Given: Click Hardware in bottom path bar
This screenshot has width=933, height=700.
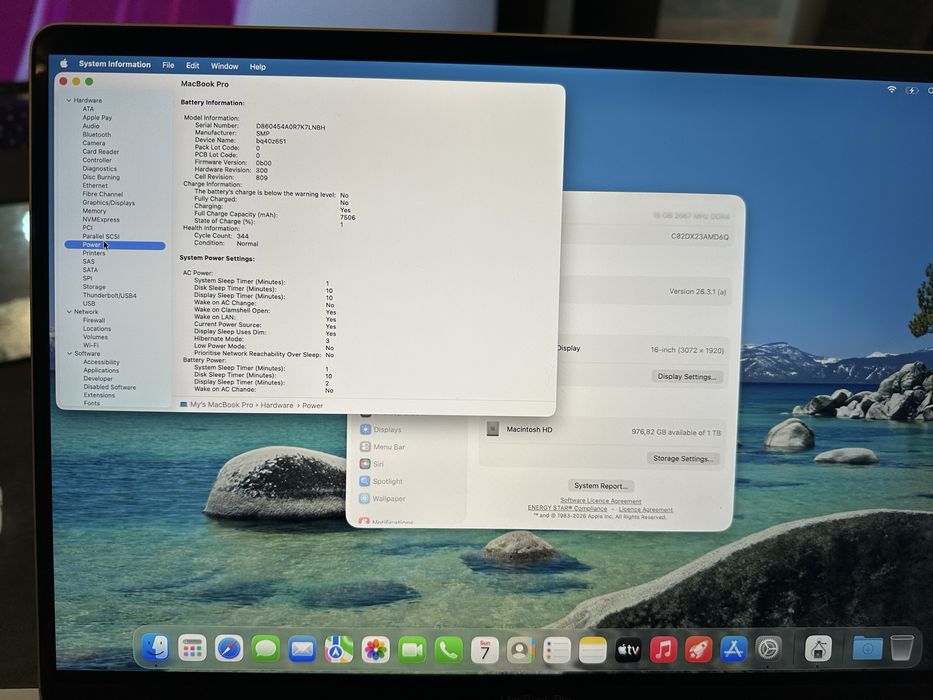Looking at the screenshot, I should pyautogui.click(x=277, y=405).
